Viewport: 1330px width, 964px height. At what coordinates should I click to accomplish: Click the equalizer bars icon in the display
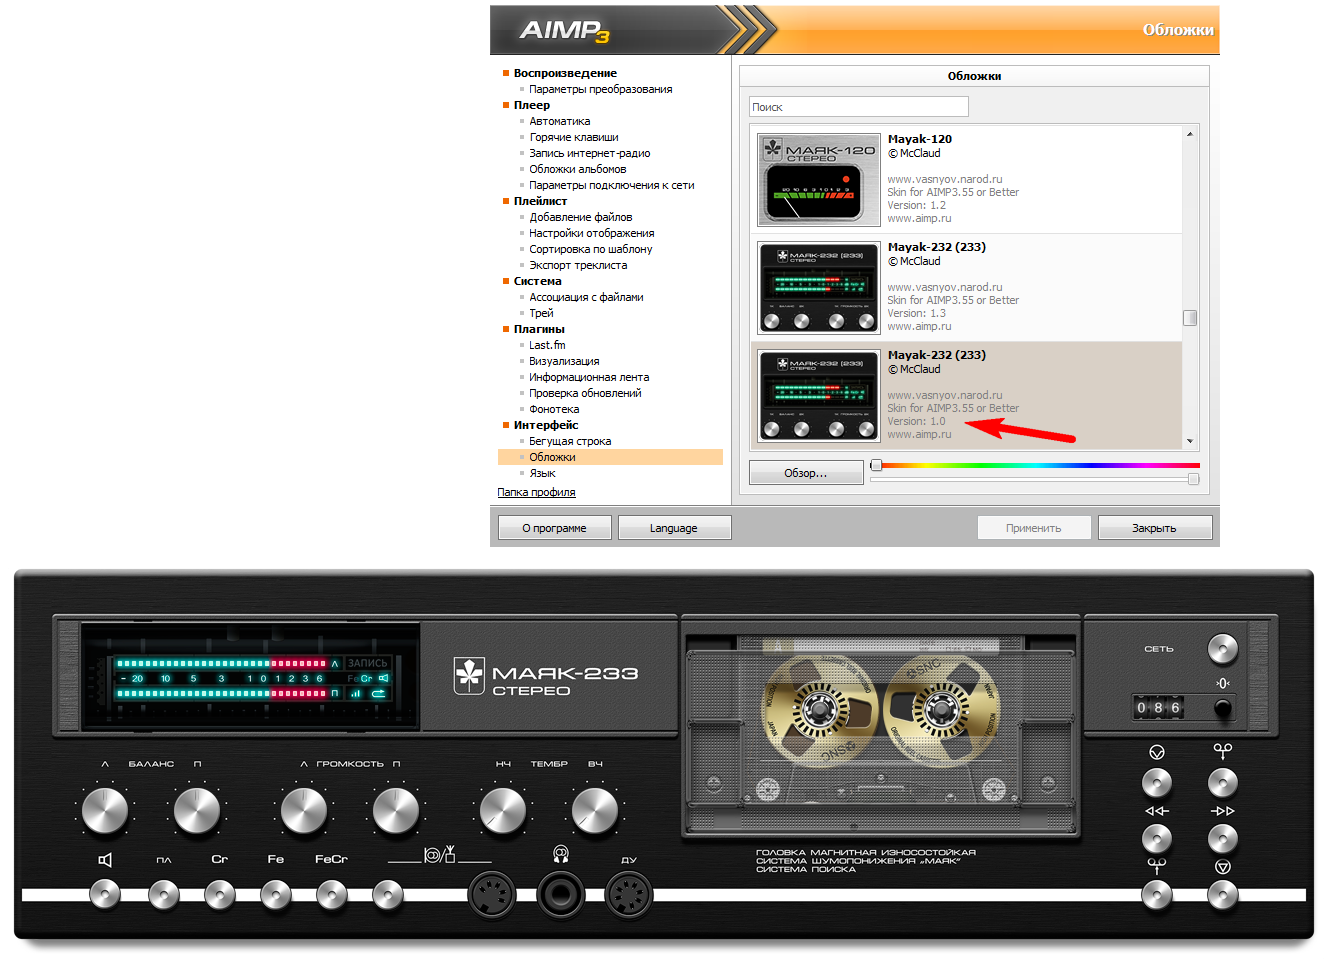[355, 693]
